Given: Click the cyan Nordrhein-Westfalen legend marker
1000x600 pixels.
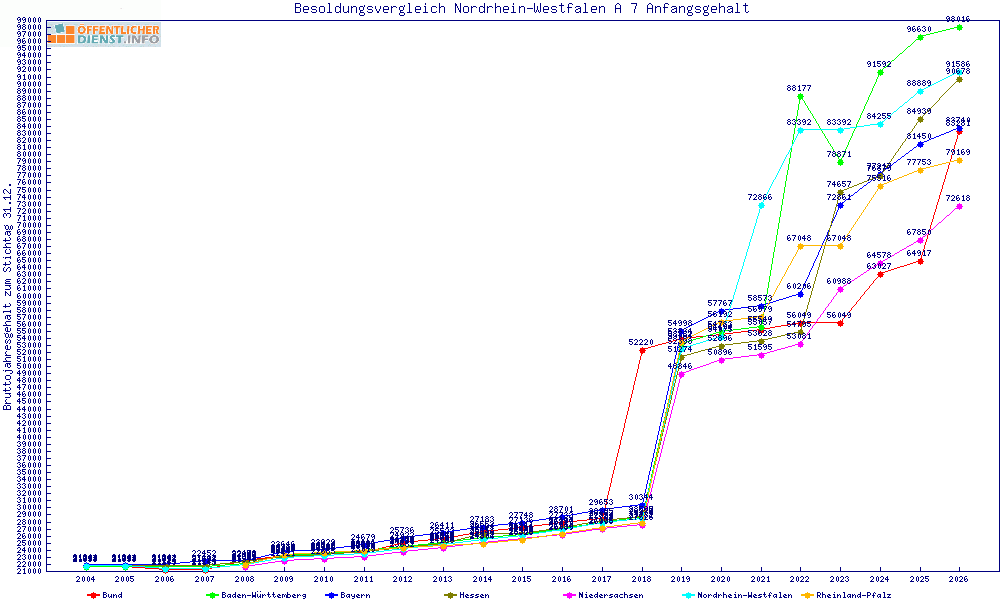Looking at the screenshot, I should (688, 596).
